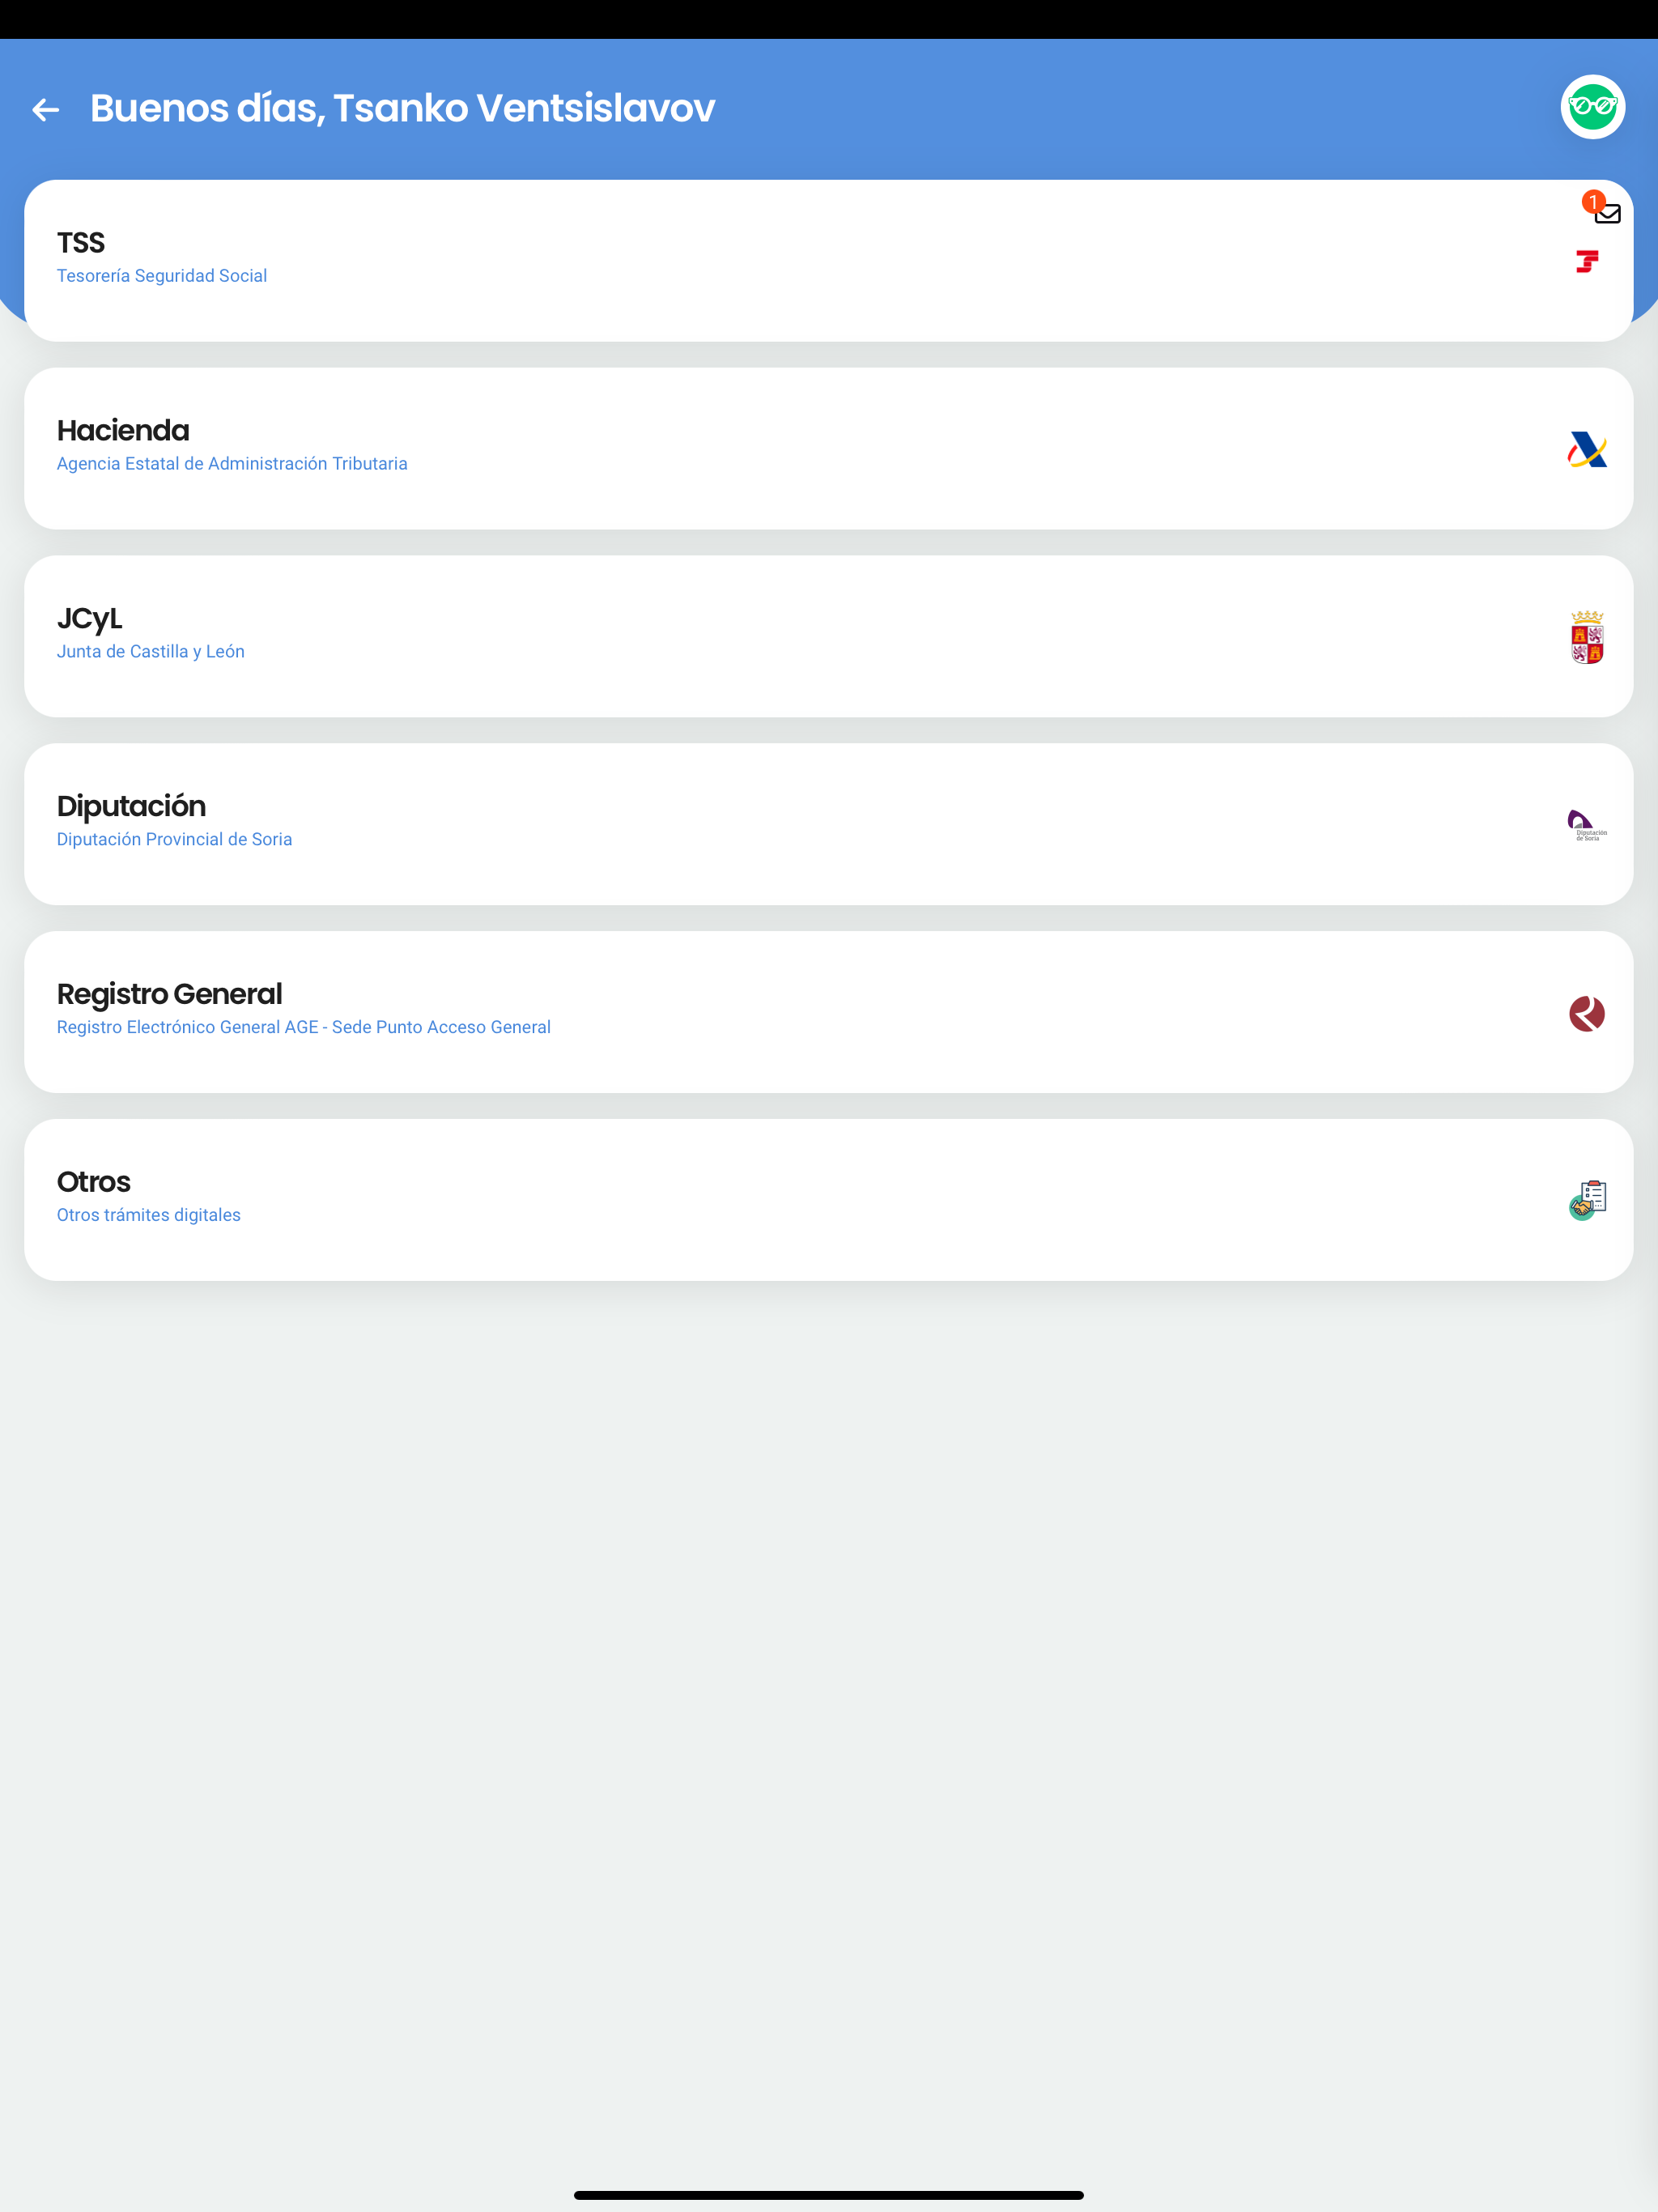
Task: Click Otros trámites digitales subtitle
Action: pos(149,1215)
